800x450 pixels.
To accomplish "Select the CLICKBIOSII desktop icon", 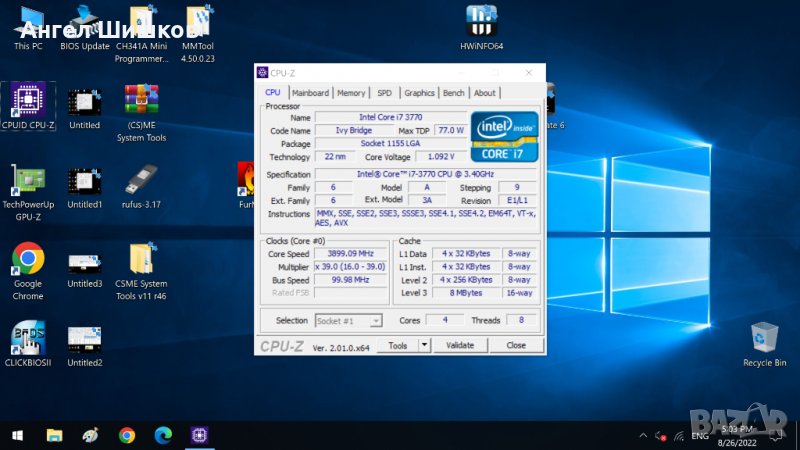I will click(27, 340).
